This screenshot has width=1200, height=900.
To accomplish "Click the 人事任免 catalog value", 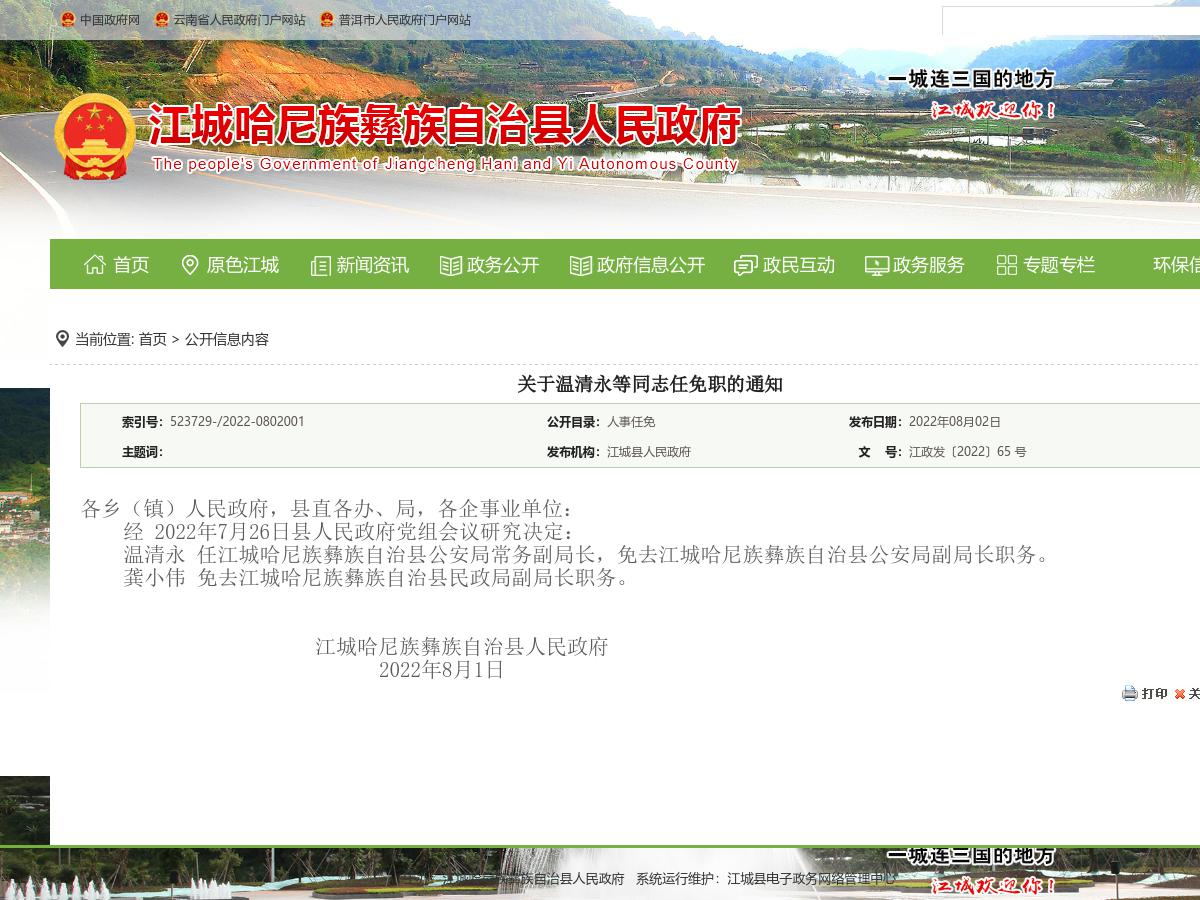I will 631,422.
